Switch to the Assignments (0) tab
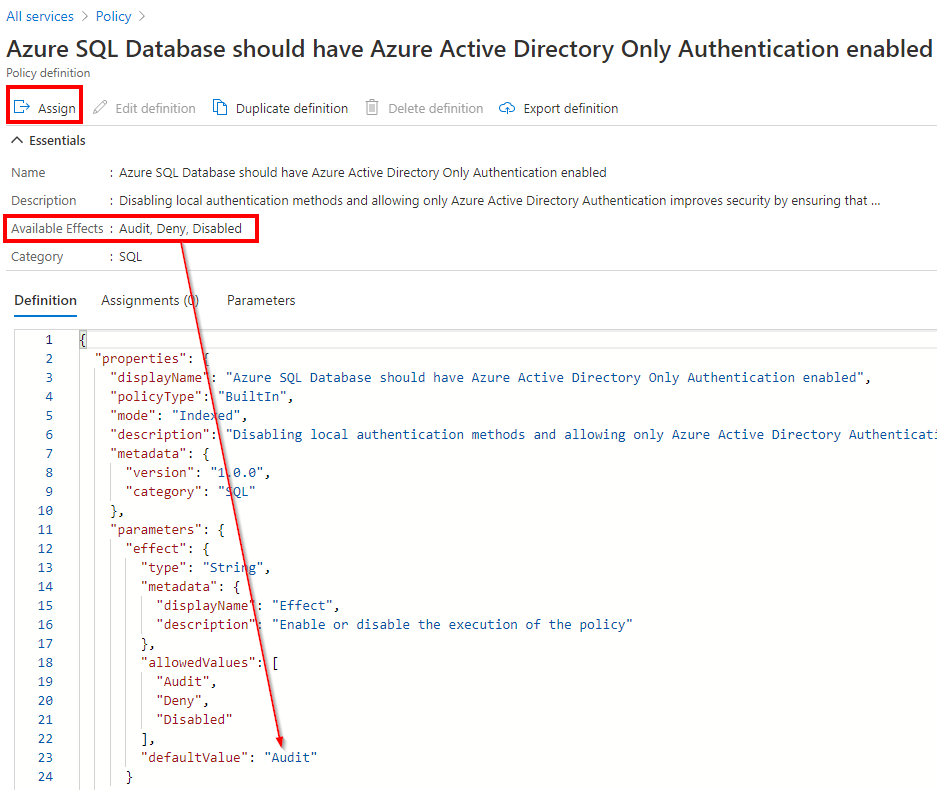937x790 pixels. pos(150,300)
